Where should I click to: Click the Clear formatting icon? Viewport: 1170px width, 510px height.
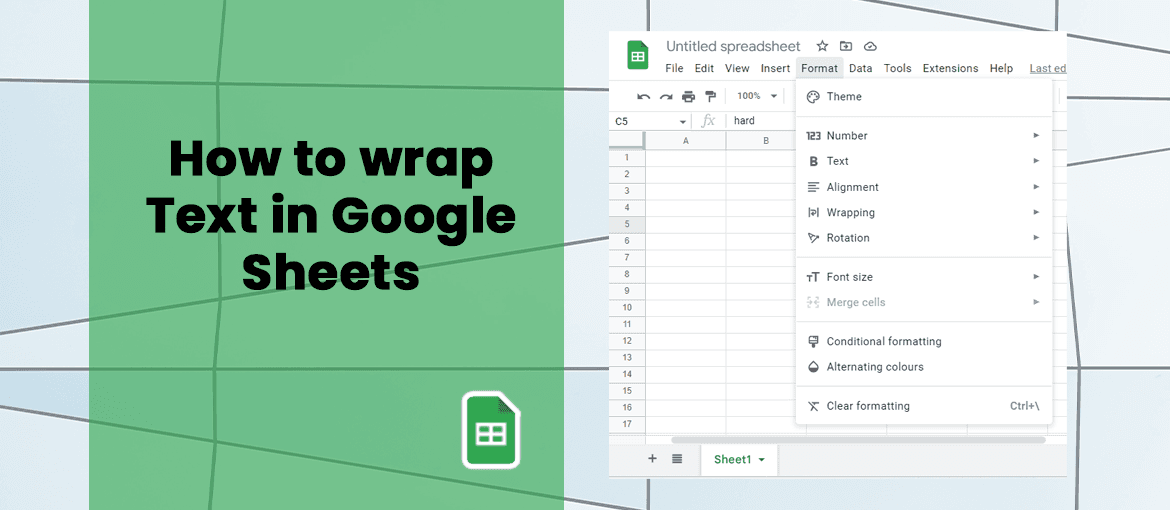coord(813,406)
